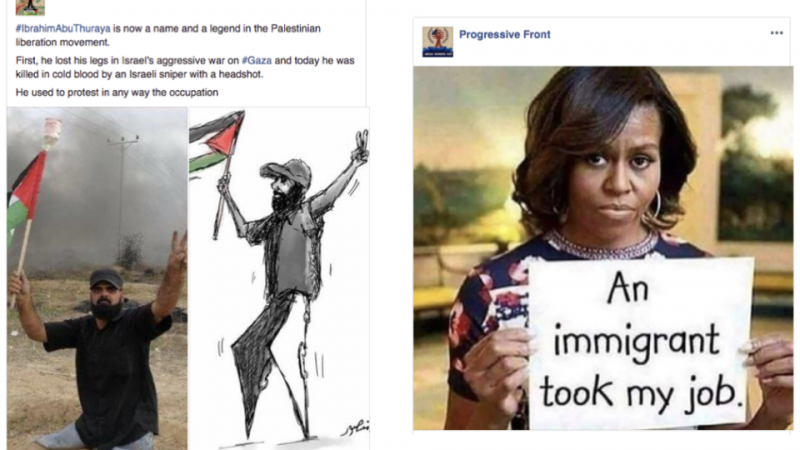
Task: Open the Michelle Obama meme image
Action: 603,248
